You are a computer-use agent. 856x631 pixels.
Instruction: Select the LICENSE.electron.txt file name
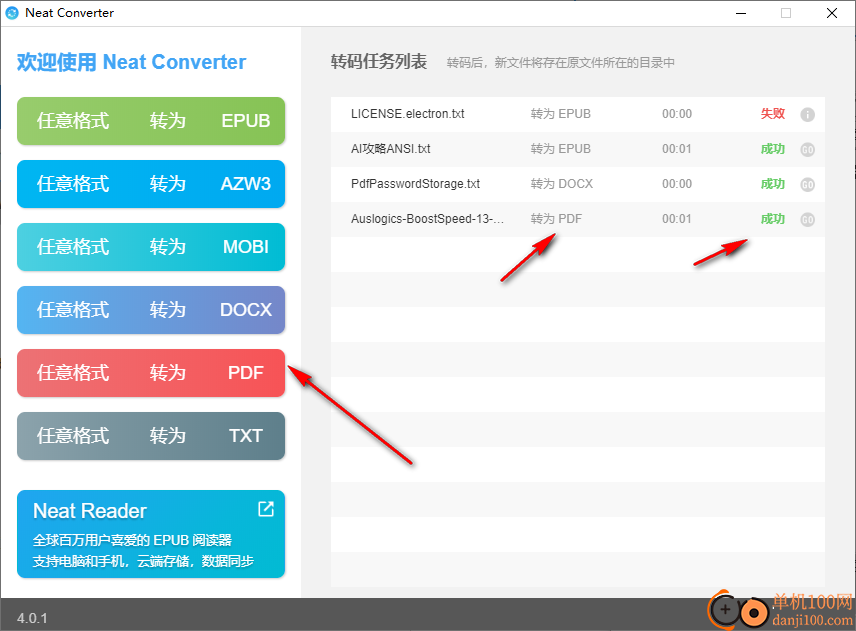coord(407,114)
